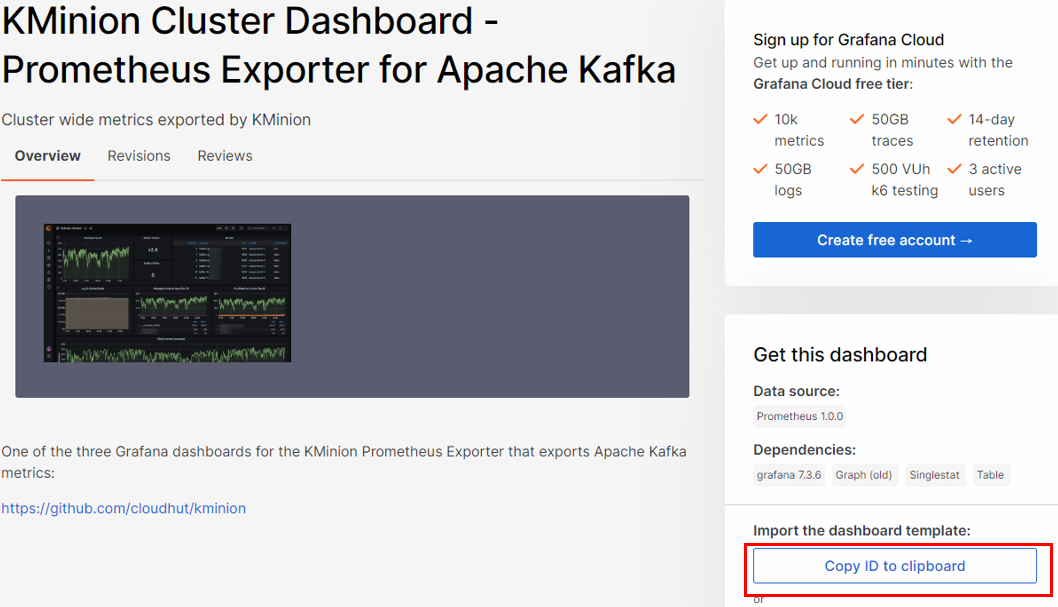Click the Singlestat dependency tag
Image resolution: width=1058 pixels, height=607 pixels.
[934, 475]
